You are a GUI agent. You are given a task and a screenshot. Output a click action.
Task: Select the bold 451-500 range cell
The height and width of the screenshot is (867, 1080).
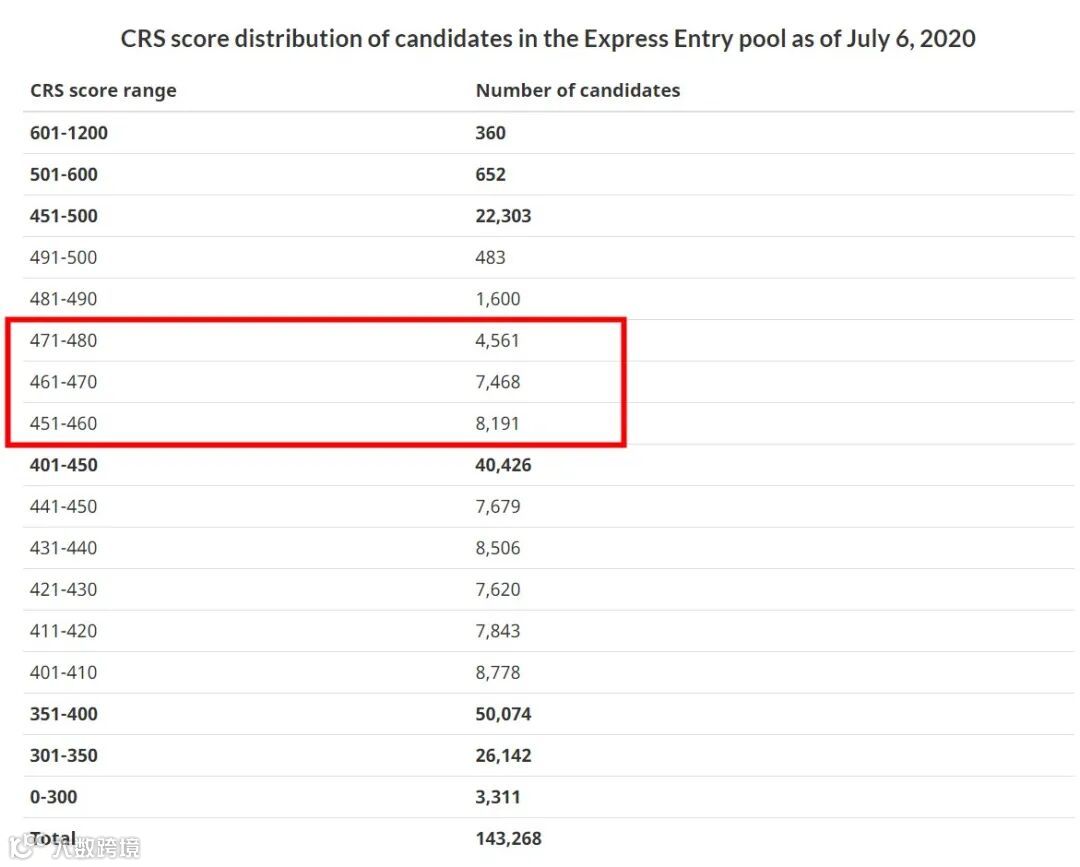64,216
